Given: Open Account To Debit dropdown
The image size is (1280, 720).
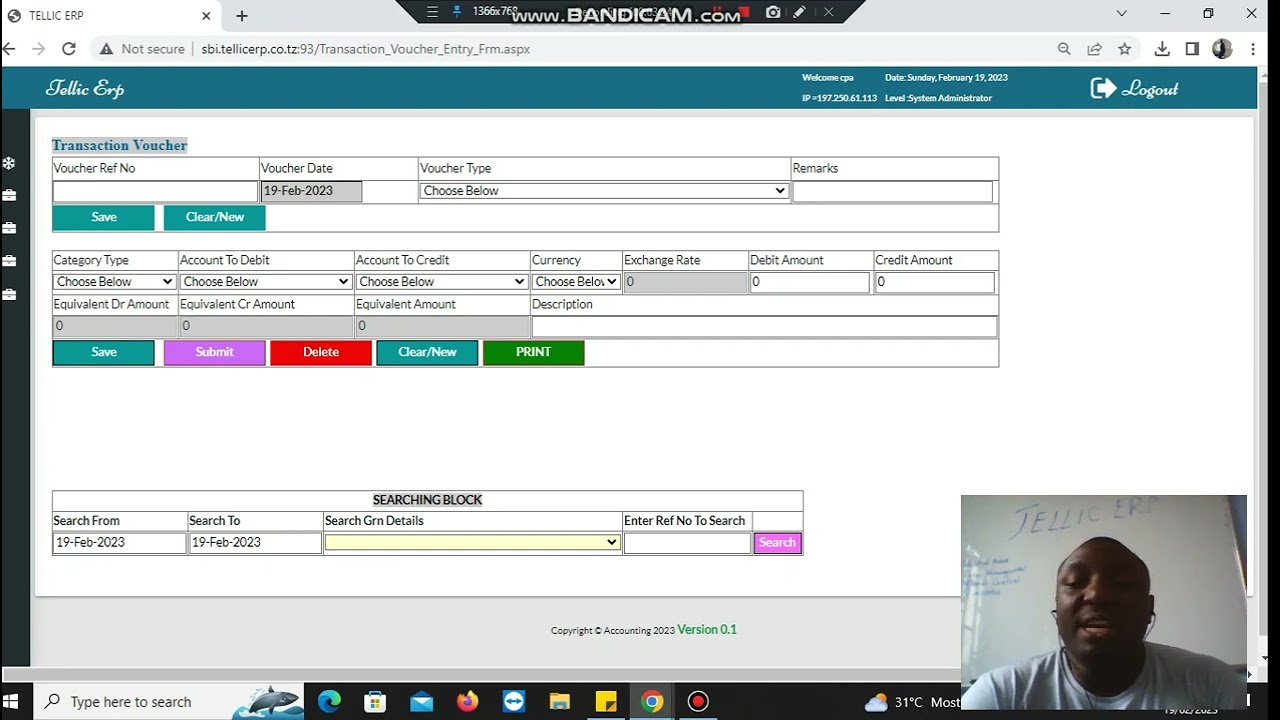Looking at the screenshot, I should coord(266,282).
